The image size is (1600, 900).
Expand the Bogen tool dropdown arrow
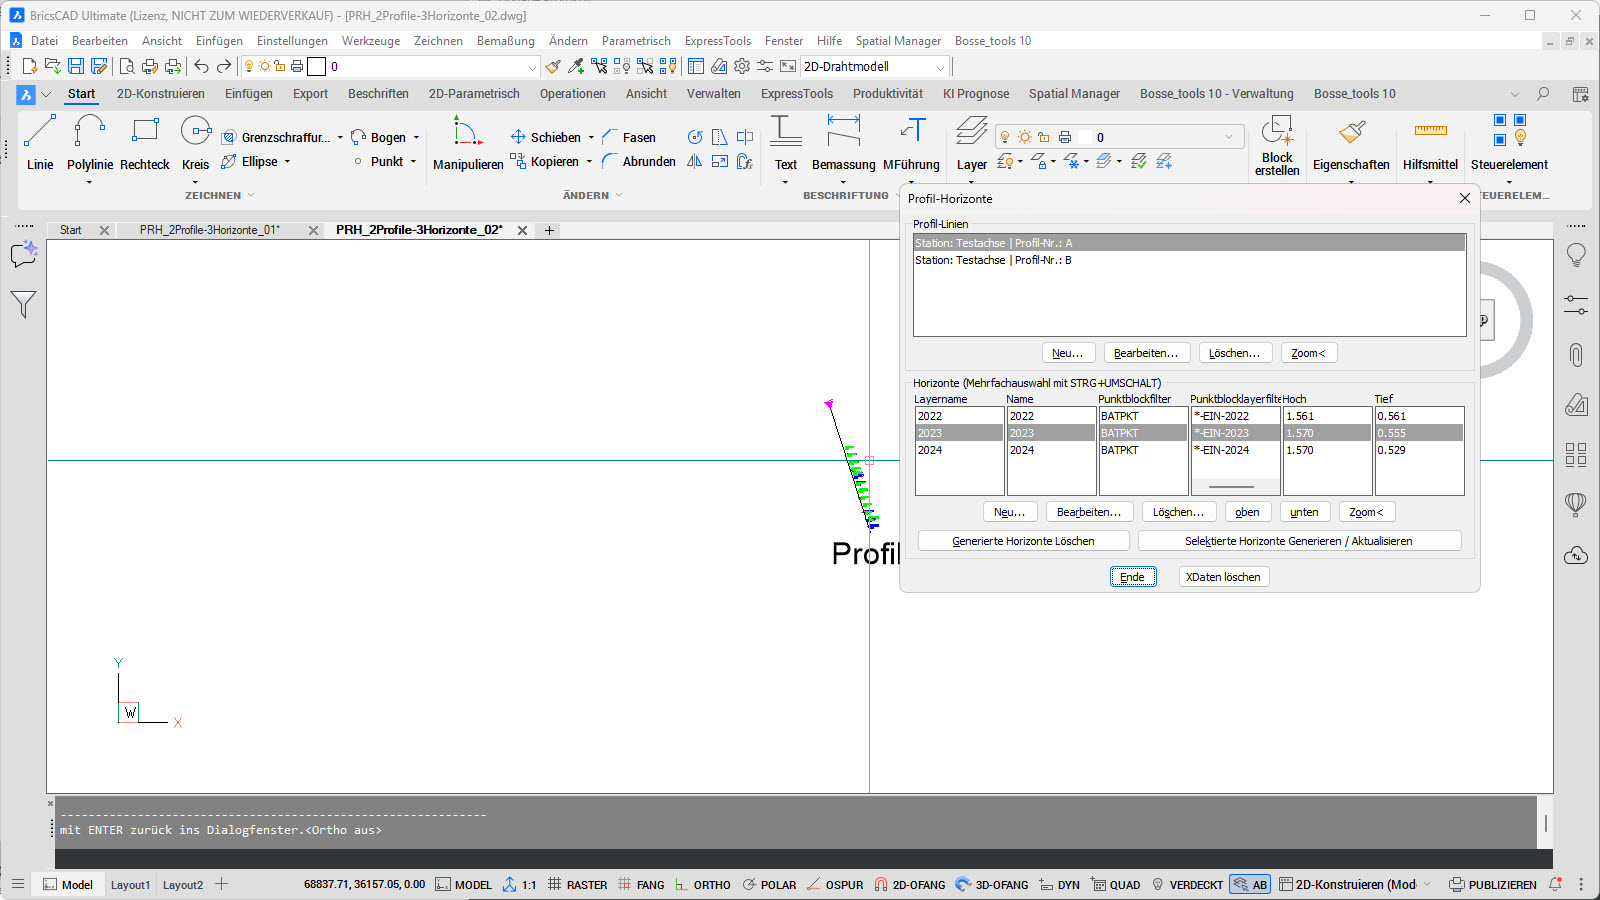coord(416,138)
